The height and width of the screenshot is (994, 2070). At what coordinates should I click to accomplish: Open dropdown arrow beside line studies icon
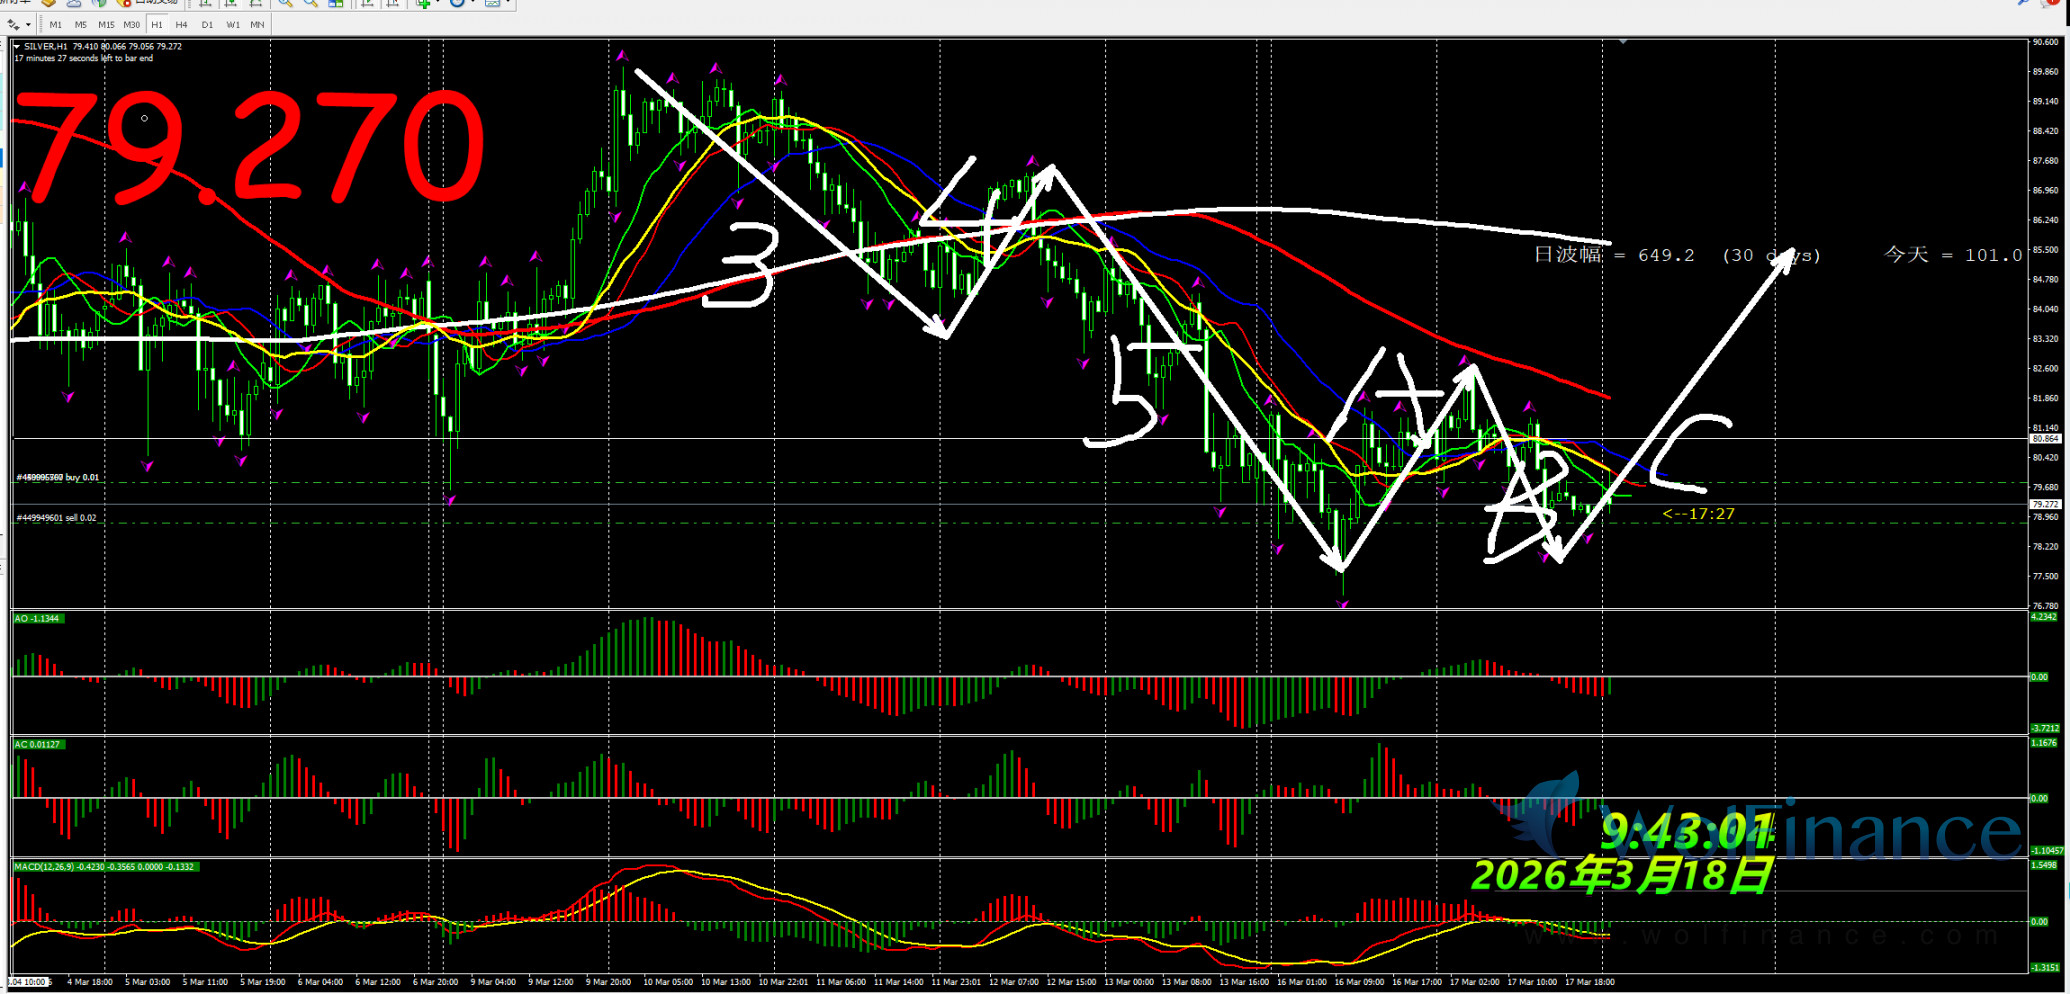point(28,24)
